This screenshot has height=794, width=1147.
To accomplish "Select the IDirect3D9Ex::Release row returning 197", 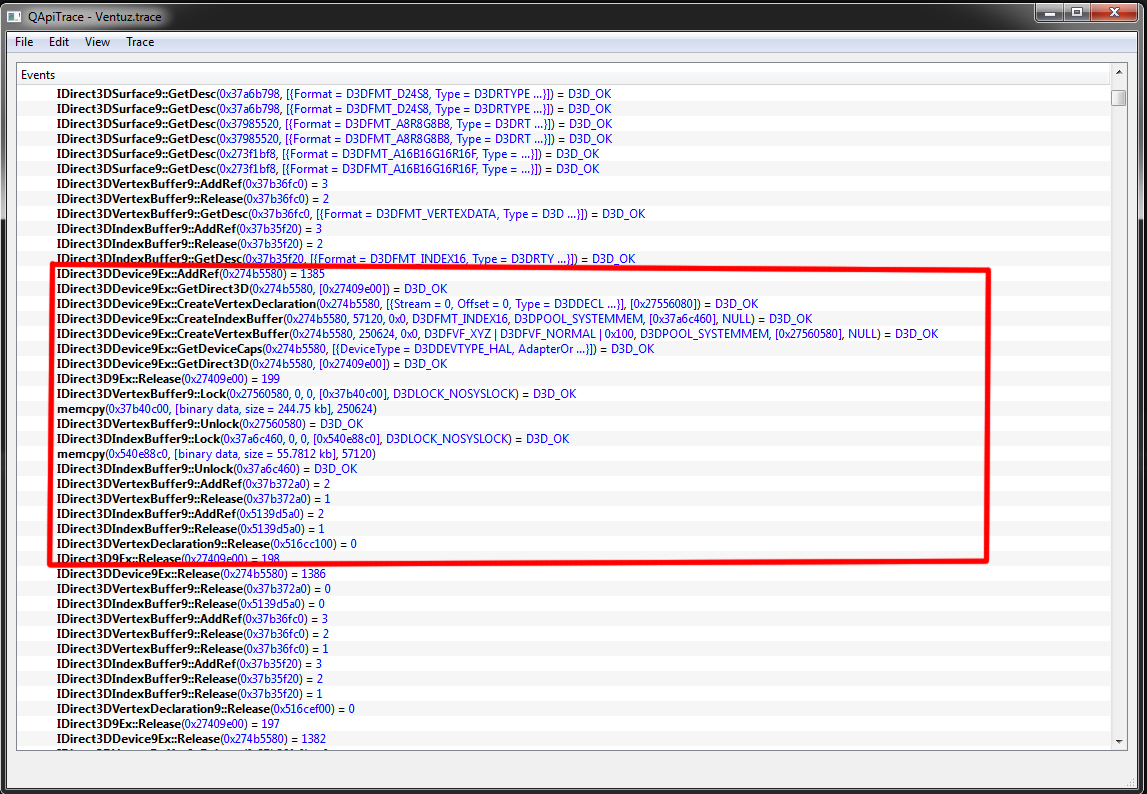I will 168,724.
